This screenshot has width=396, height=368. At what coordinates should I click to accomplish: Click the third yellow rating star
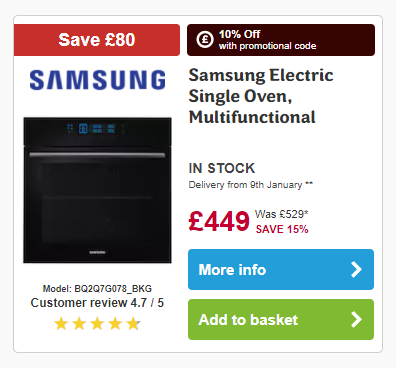pyautogui.click(x=97, y=324)
